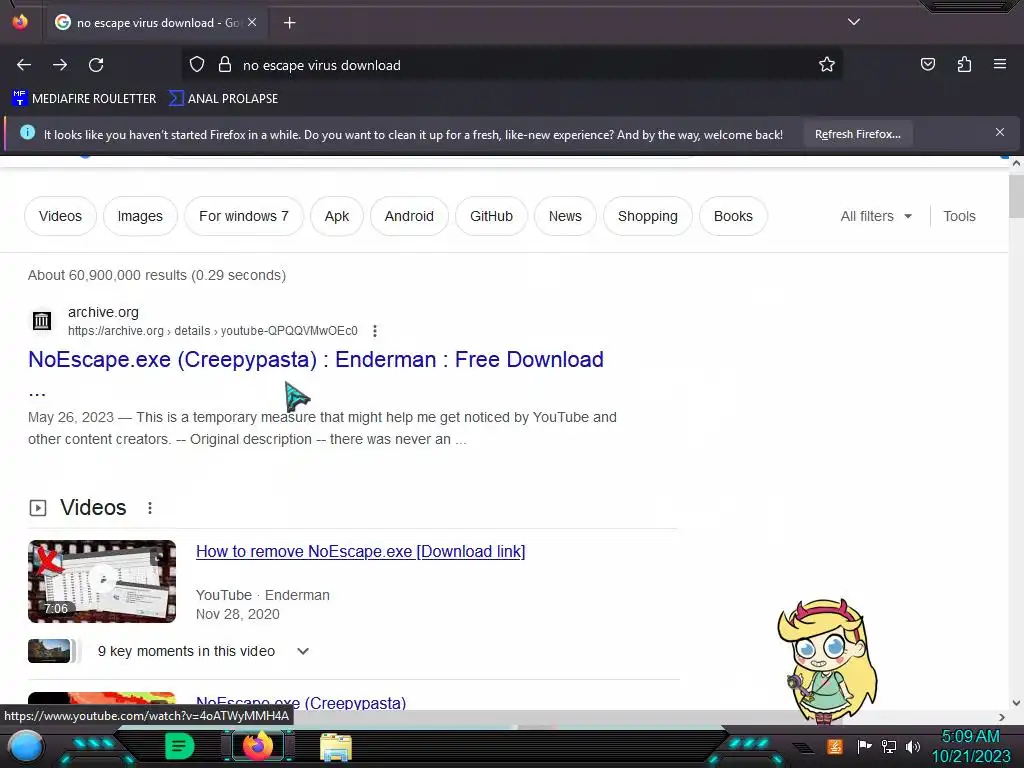Go forward to the next page
This screenshot has width=1024, height=768.
(60, 65)
